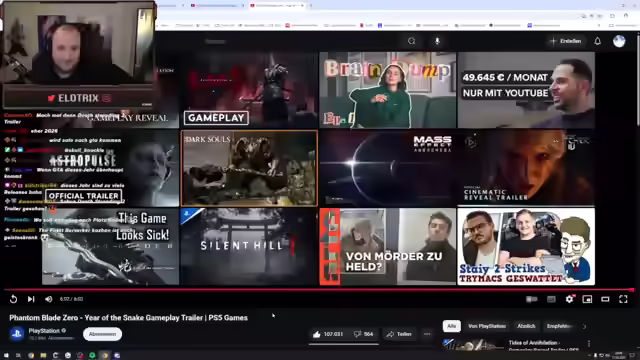Skip to the next video

click(x=31, y=299)
